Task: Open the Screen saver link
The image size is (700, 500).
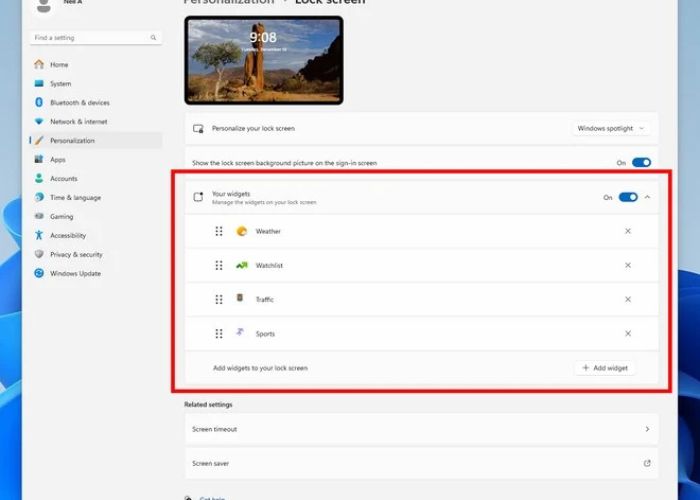Action: point(420,463)
